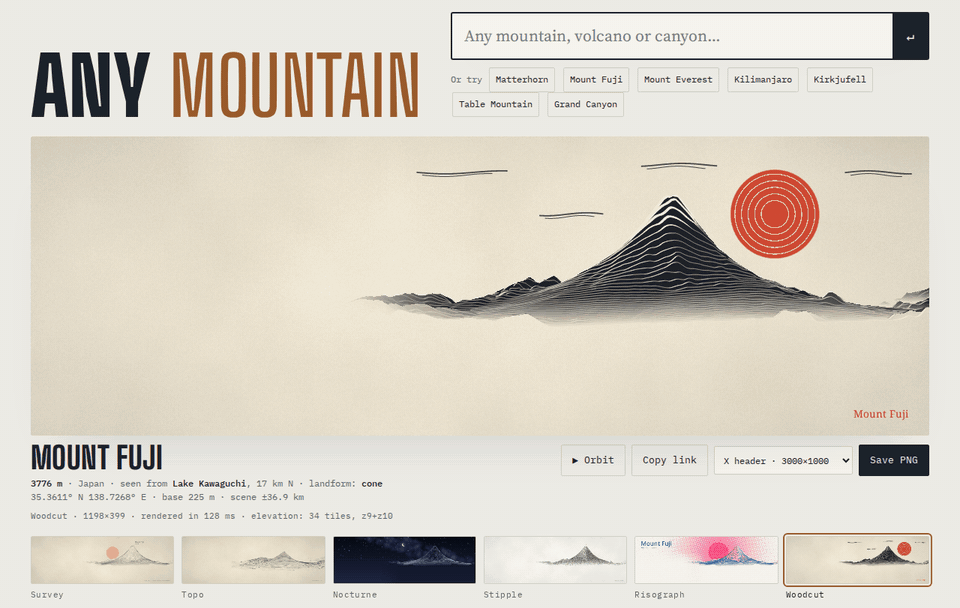Apply the Risograph style thumbnail
The height and width of the screenshot is (608, 960).
(x=706, y=560)
